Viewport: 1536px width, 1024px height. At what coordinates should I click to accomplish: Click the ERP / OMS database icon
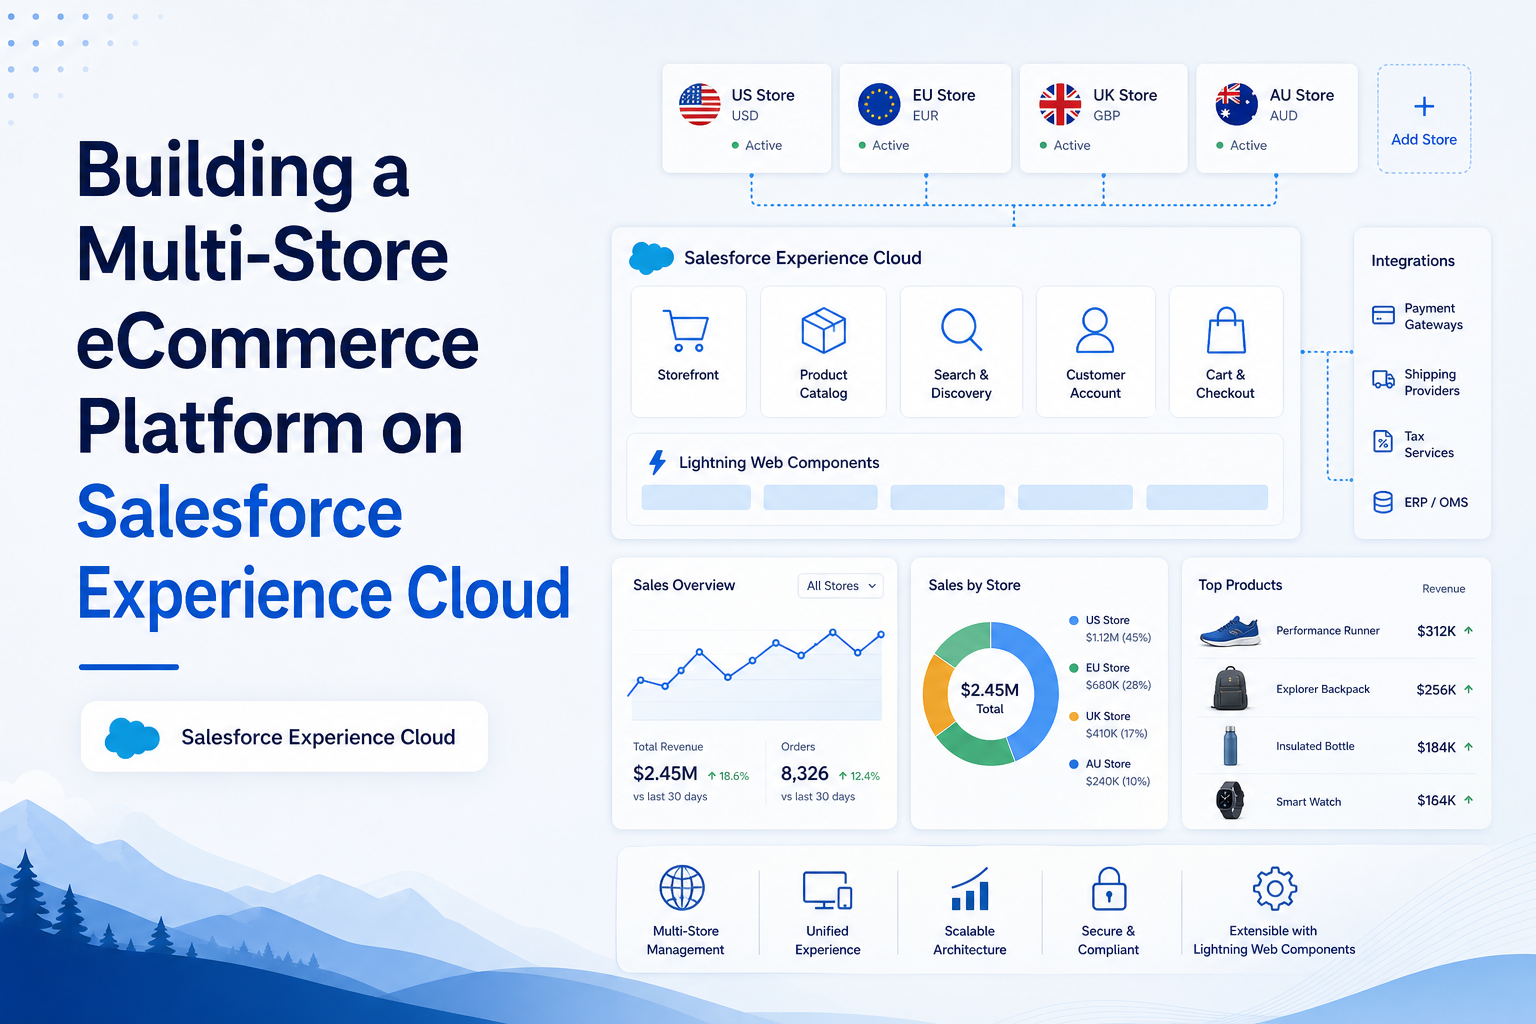pos(1383,502)
